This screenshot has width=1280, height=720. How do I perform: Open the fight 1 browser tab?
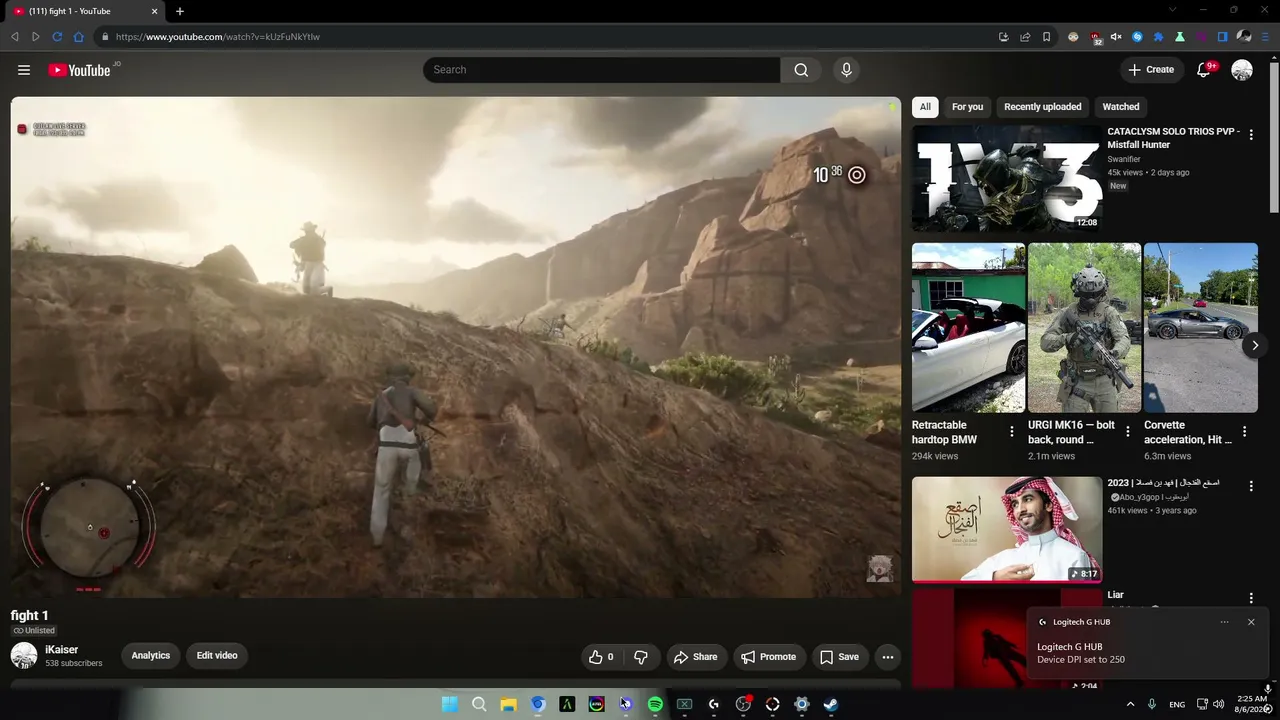tap(84, 11)
